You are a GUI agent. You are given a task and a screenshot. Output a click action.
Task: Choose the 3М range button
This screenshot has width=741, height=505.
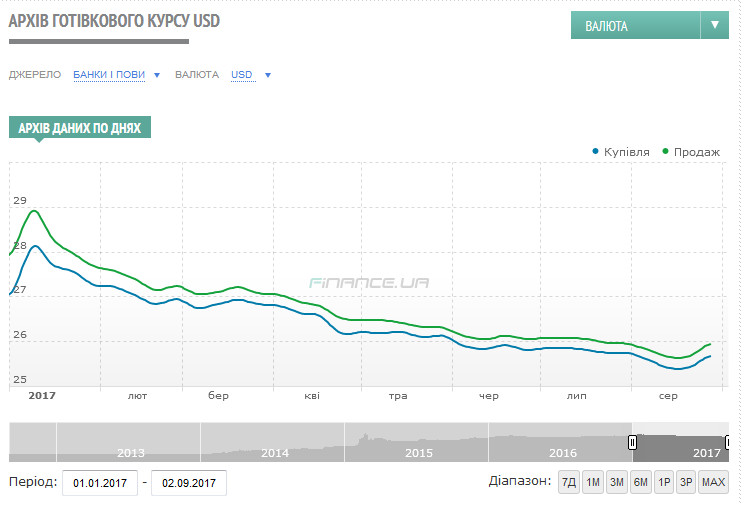[x=617, y=483]
